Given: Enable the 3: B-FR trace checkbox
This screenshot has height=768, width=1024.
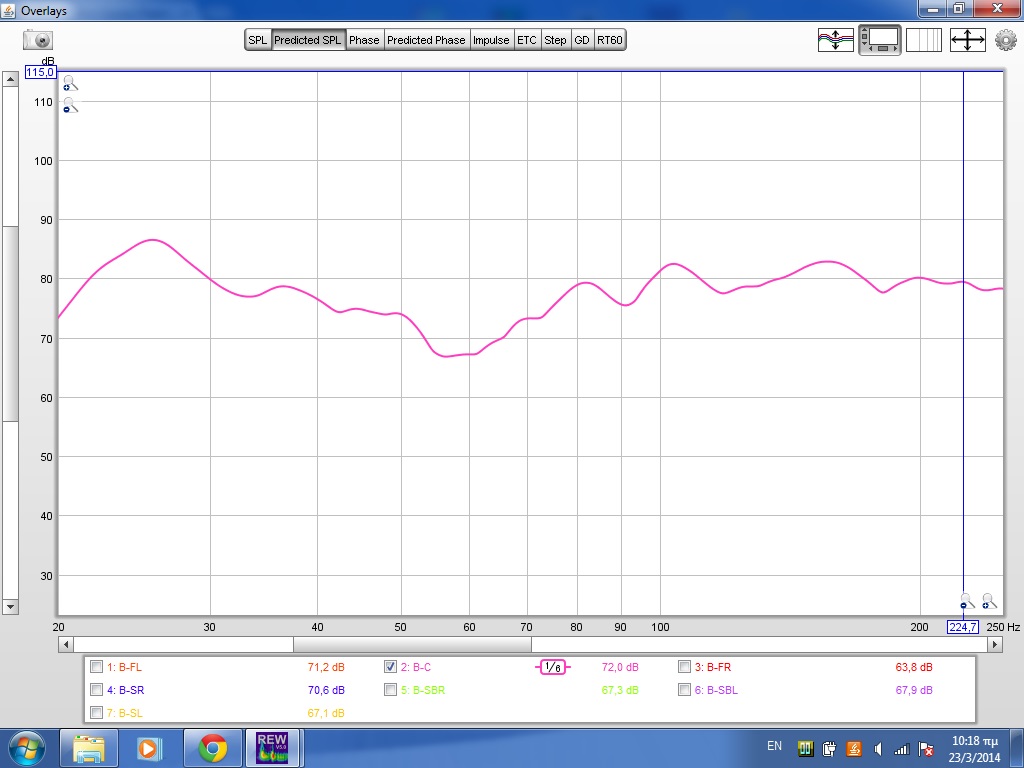Looking at the screenshot, I should (684, 667).
